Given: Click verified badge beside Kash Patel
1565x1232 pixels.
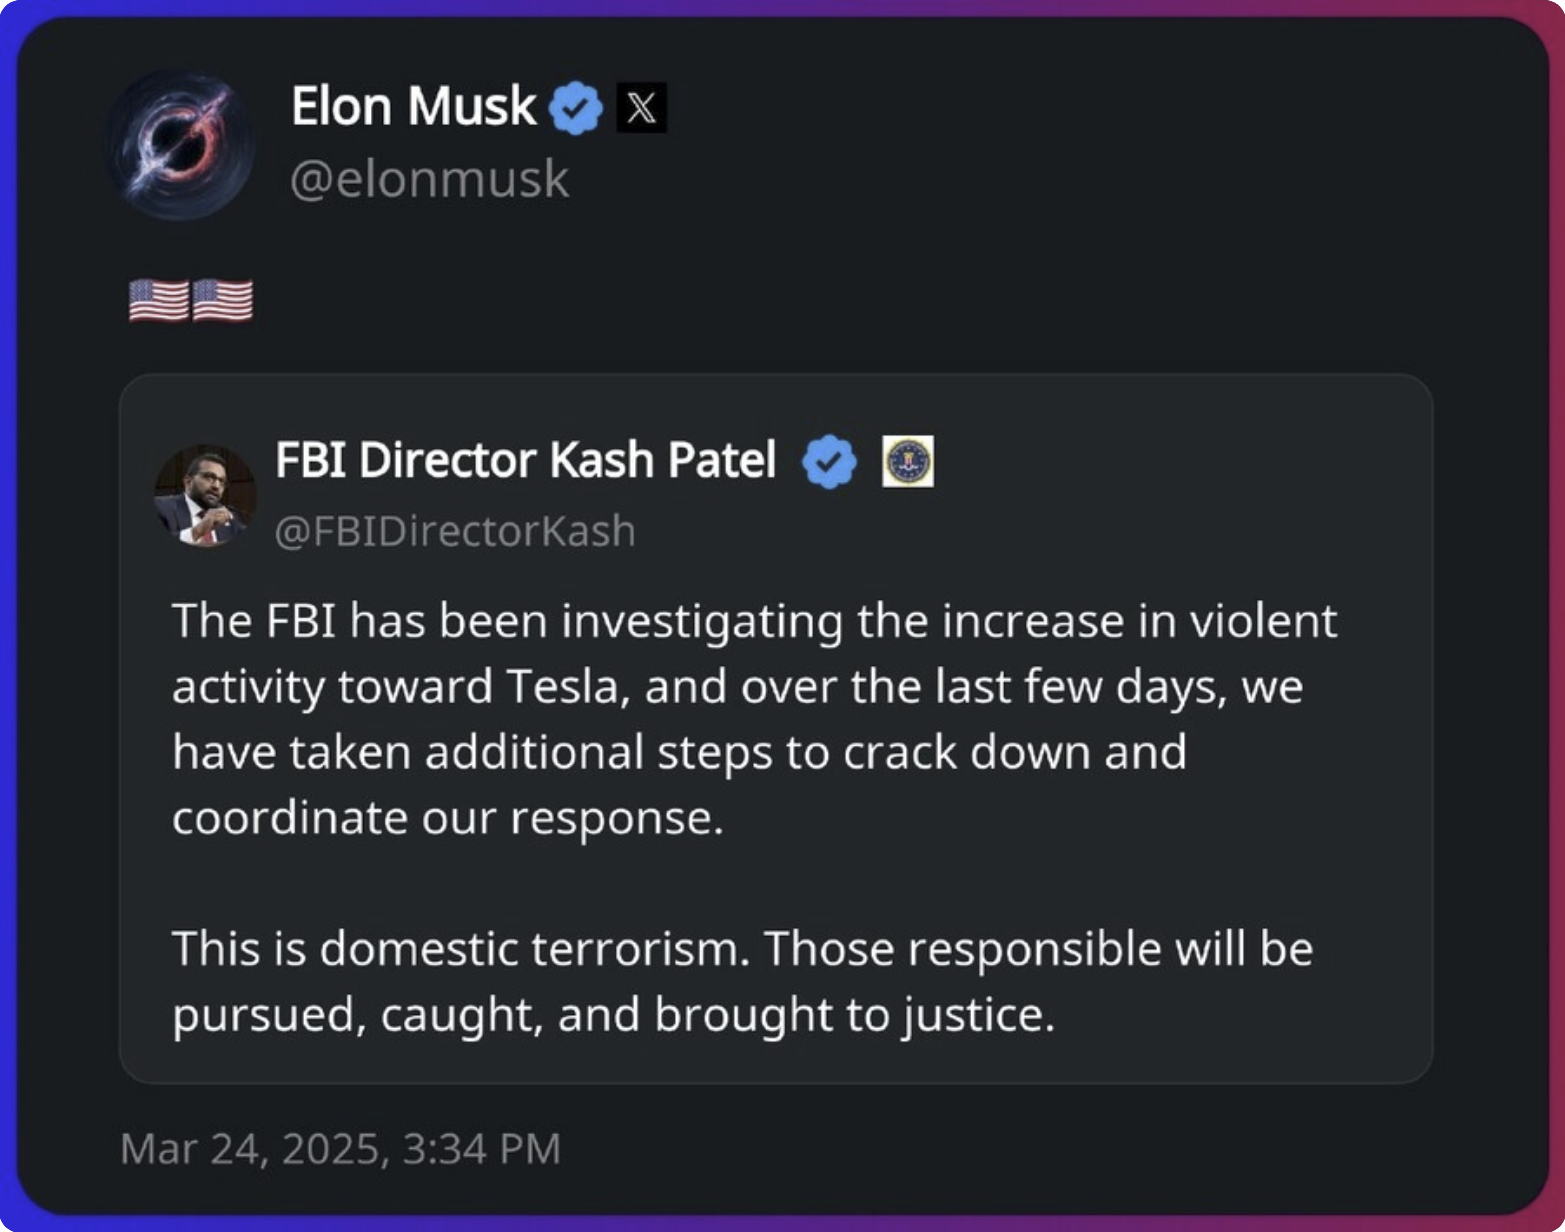Looking at the screenshot, I should click(829, 461).
